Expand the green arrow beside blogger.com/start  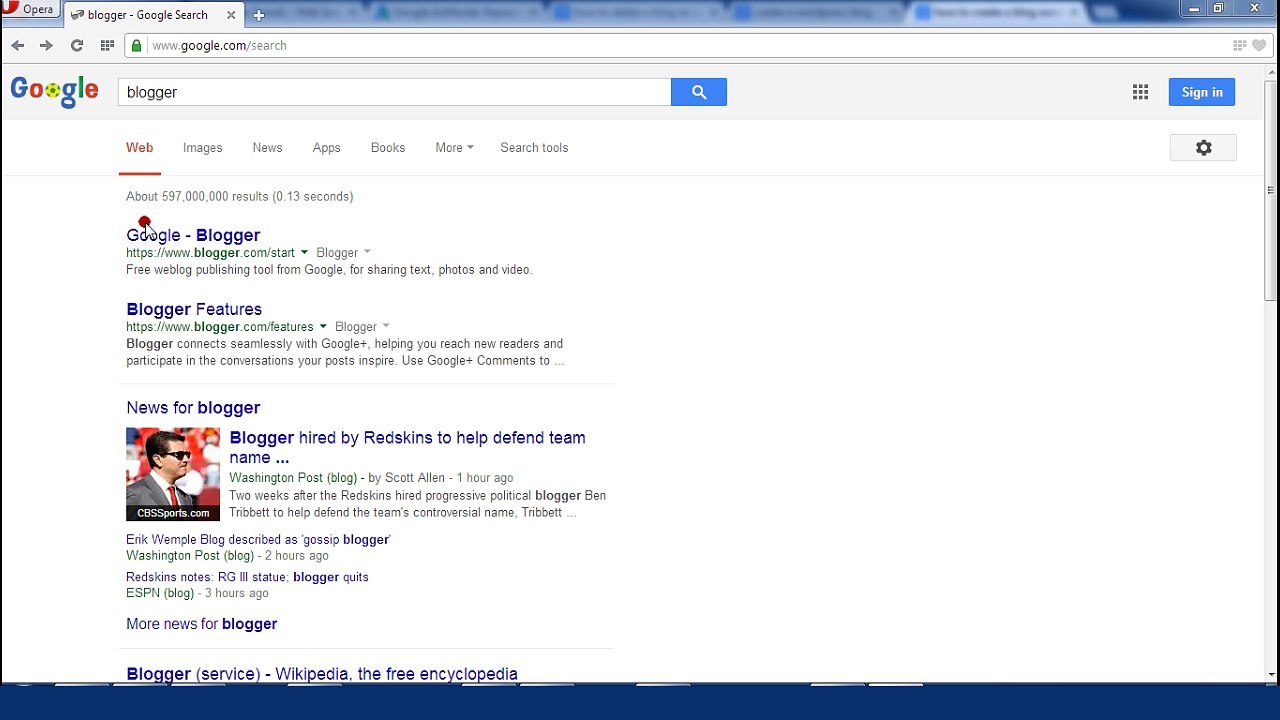304,253
